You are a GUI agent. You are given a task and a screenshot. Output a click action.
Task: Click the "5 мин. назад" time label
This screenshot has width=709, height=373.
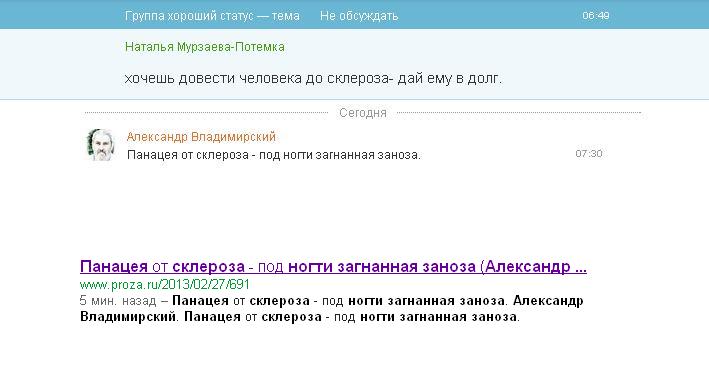[x=118, y=301]
